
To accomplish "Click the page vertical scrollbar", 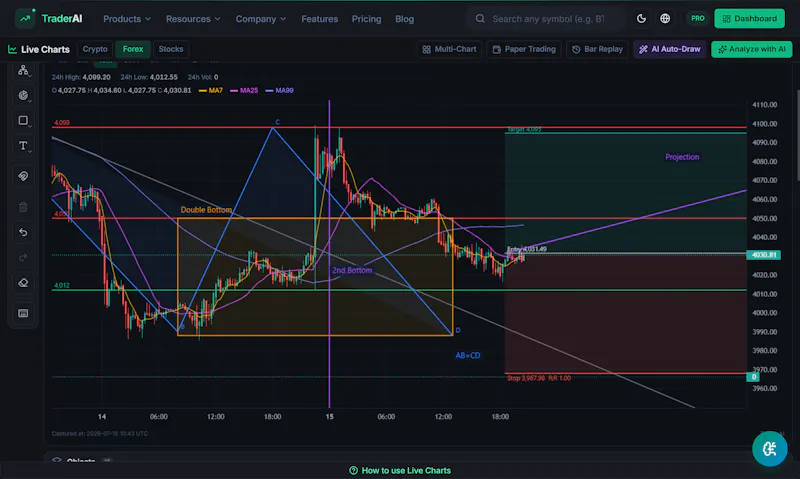I will (798, 135).
